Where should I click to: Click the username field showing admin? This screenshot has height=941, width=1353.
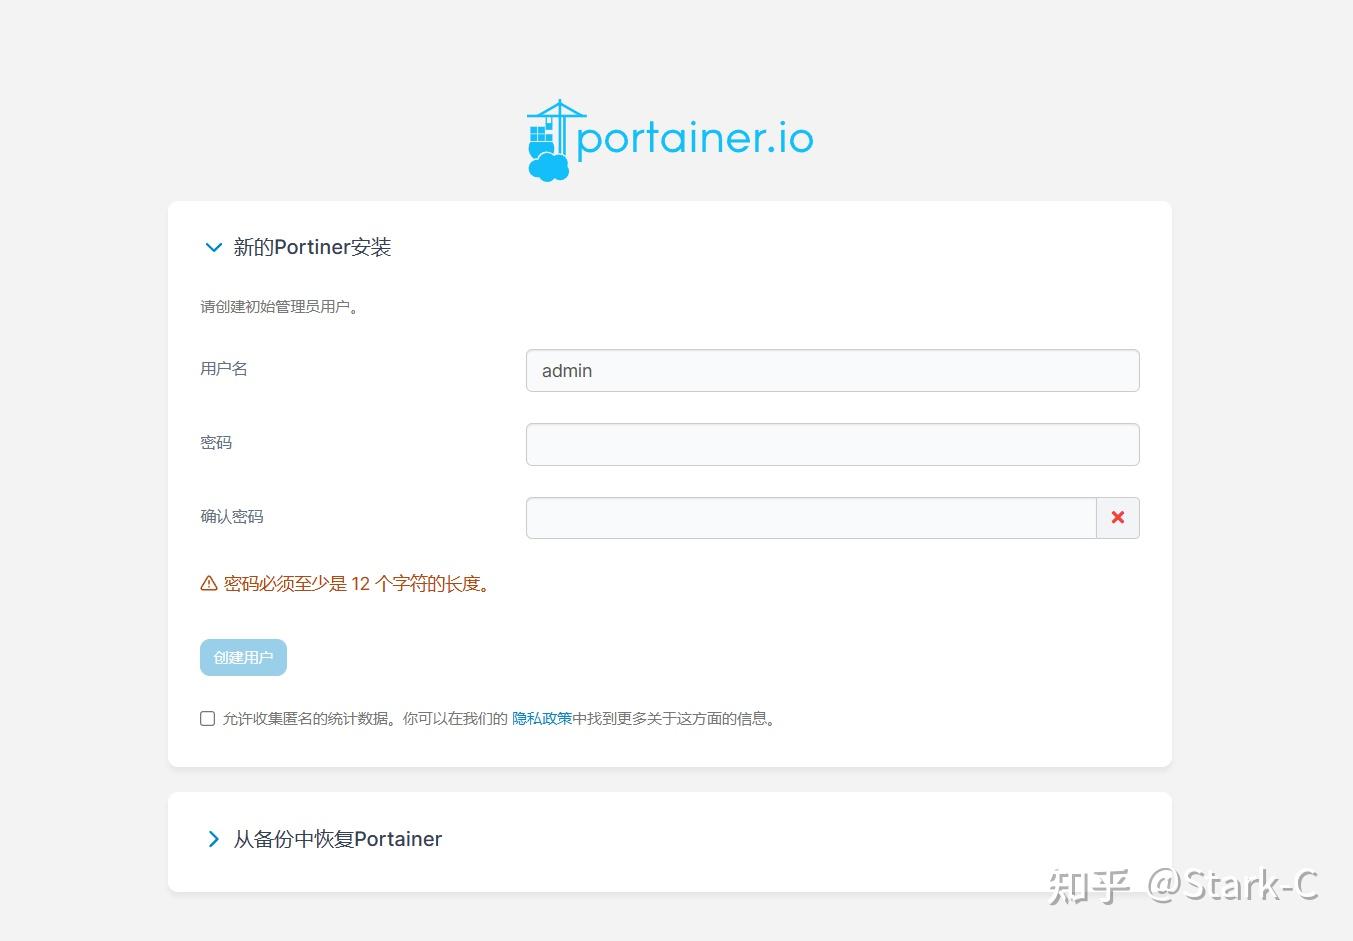(x=832, y=370)
